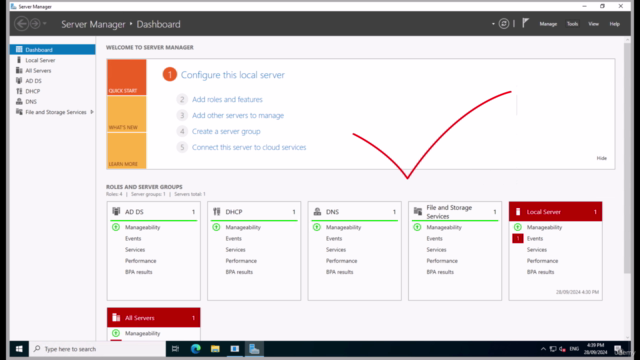Click the DHCP sidebar icon
640x360 pixels.
coord(19,91)
